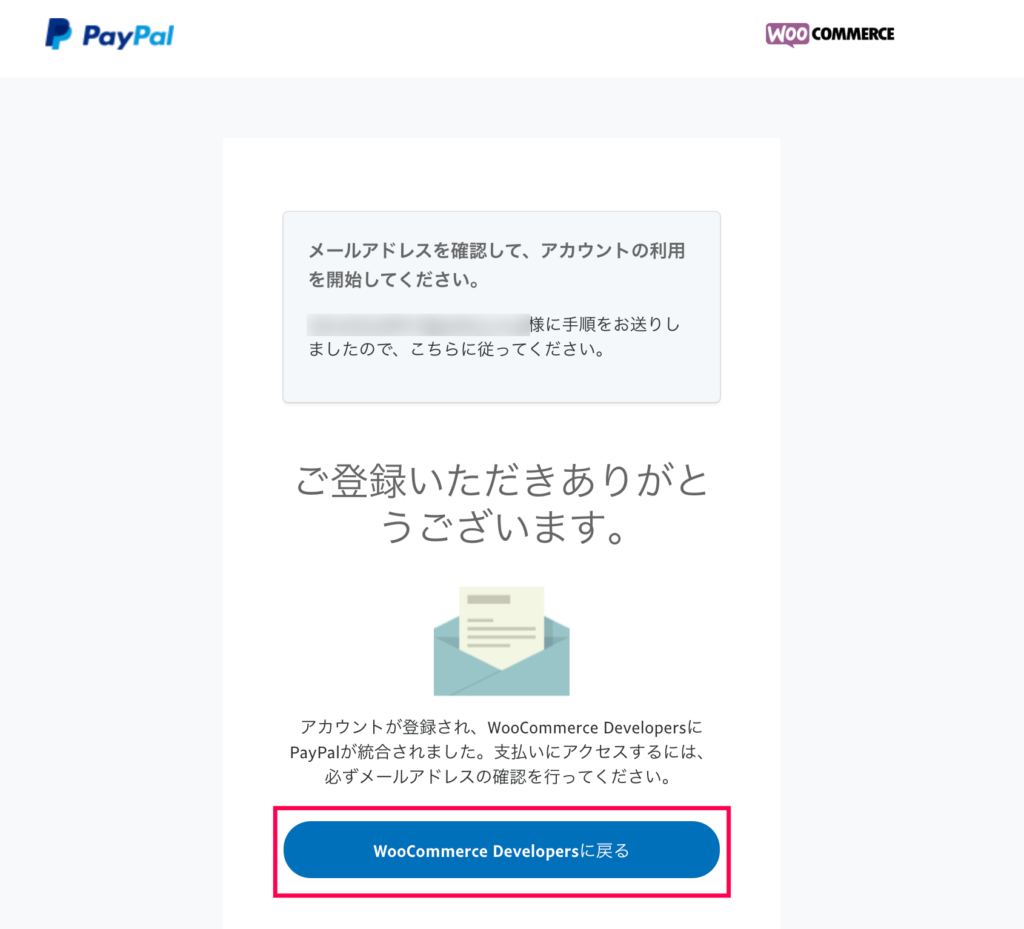Click the COMMERCE text of WooCommerce logo
The height and width of the screenshot is (929, 1024).
click(853, 34)
